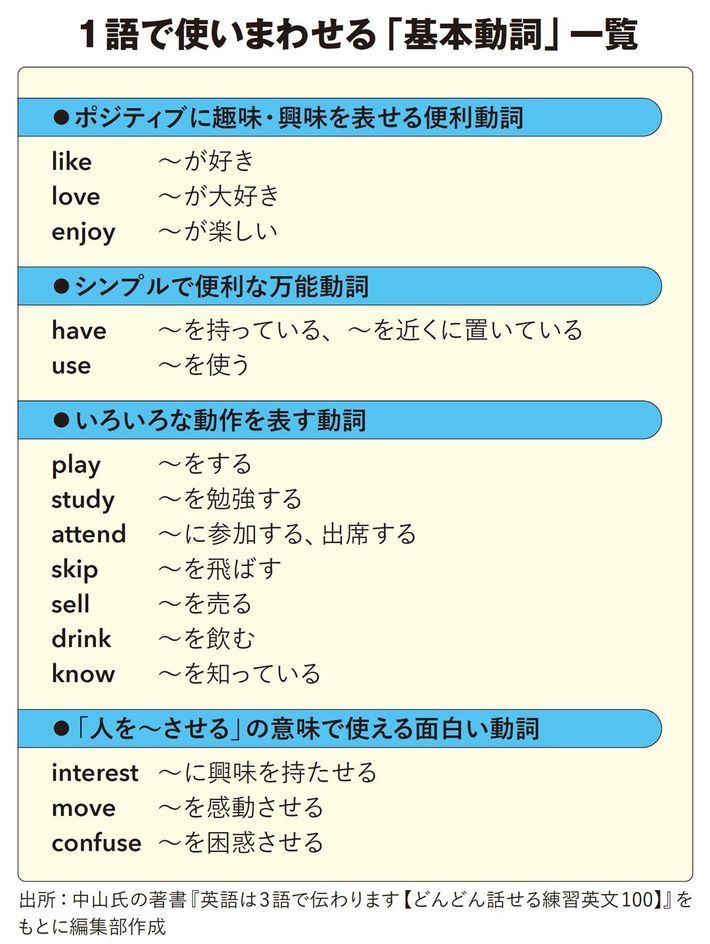Click the word 'use'

pos(71,365)
